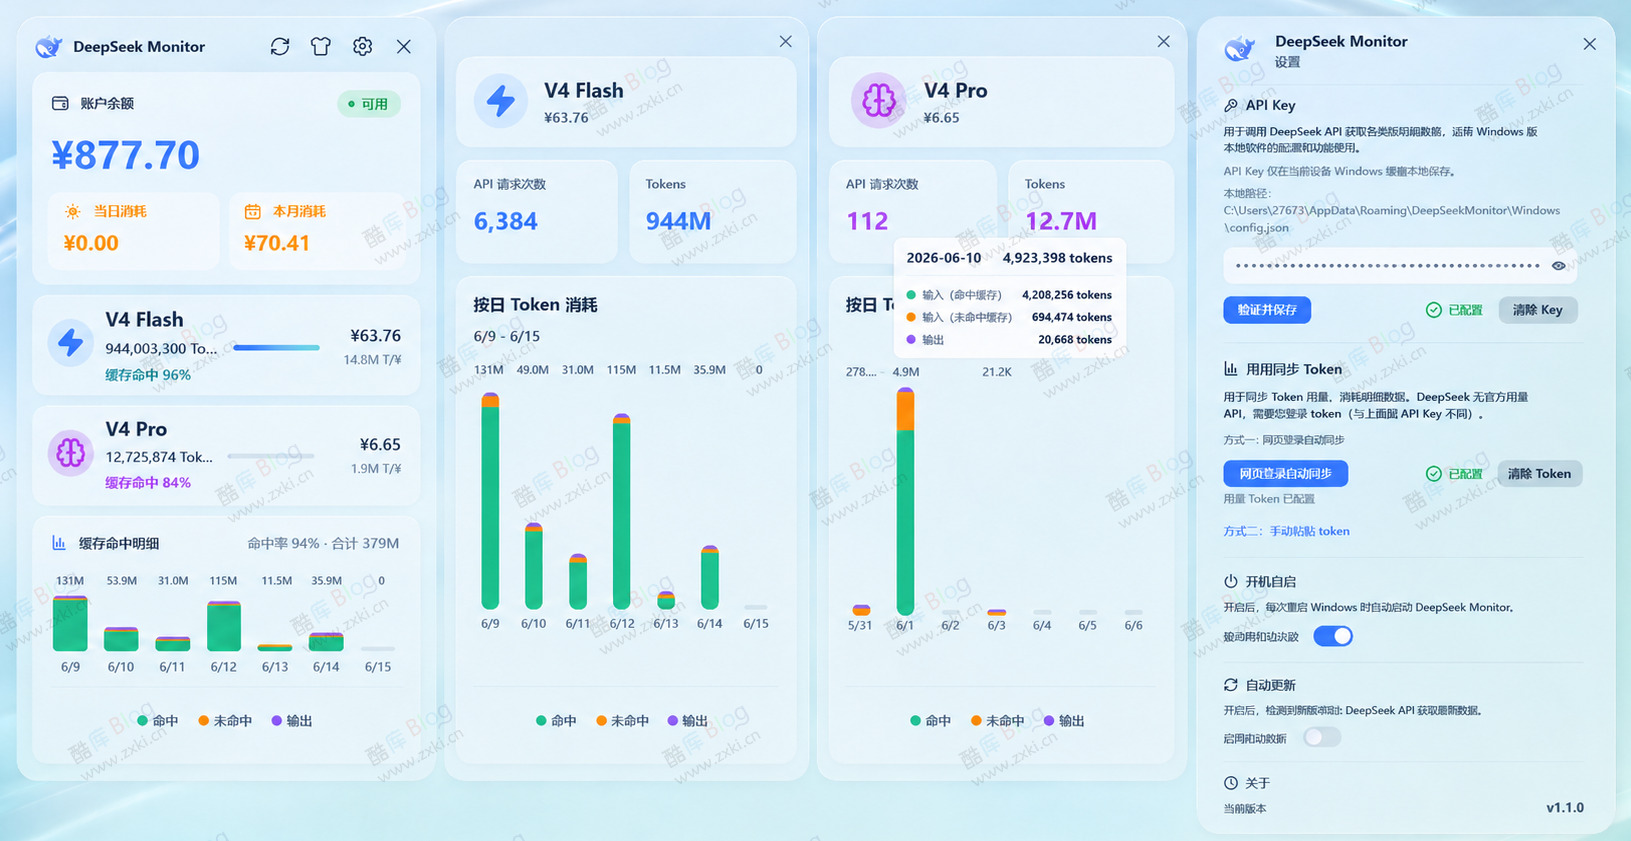Click the sync icon beside 自动更新
Viewport: 1631px width, 841px height.
tap(1231, 685)
